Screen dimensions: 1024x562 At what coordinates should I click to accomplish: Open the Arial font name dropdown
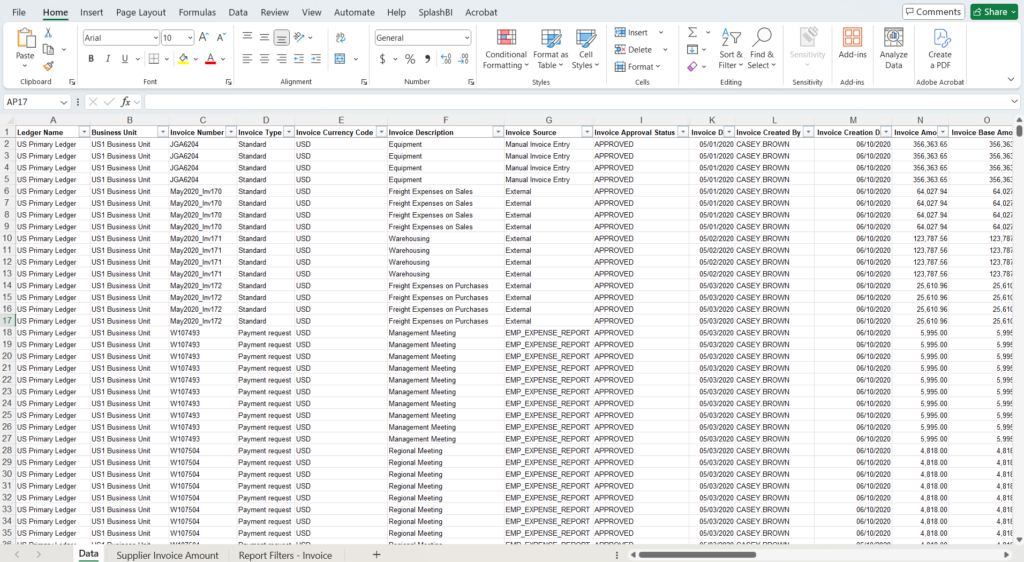tap(154, 37)
